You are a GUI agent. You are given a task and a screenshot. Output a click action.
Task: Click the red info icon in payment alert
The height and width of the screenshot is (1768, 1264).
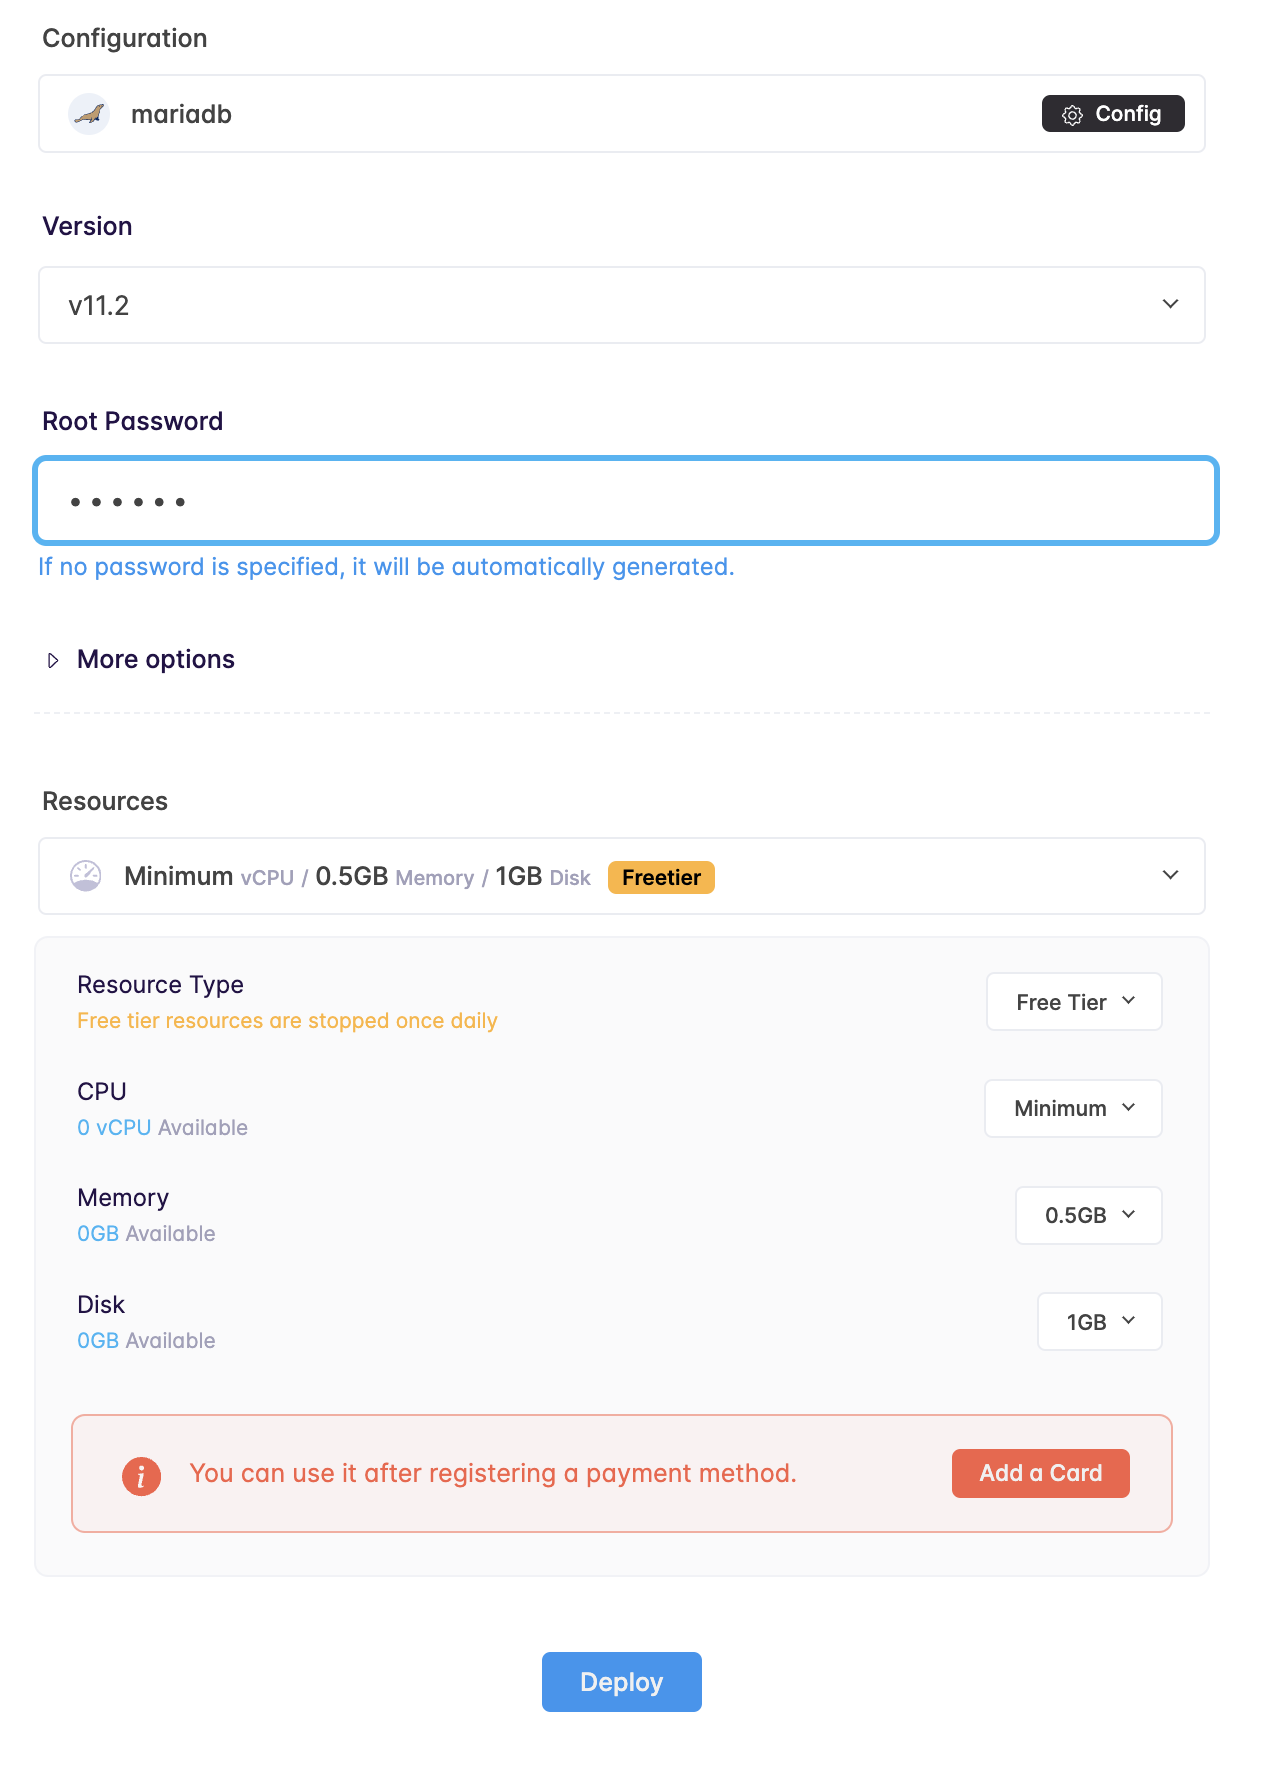[x=141, y=1475]
